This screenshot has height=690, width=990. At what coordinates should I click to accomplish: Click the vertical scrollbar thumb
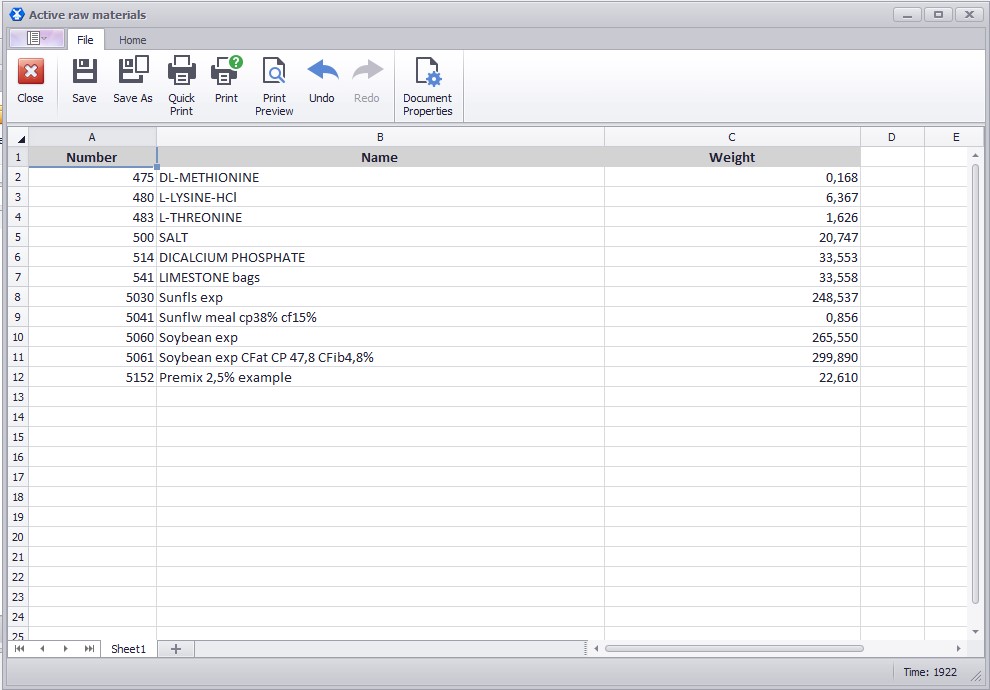pos(975,385)
